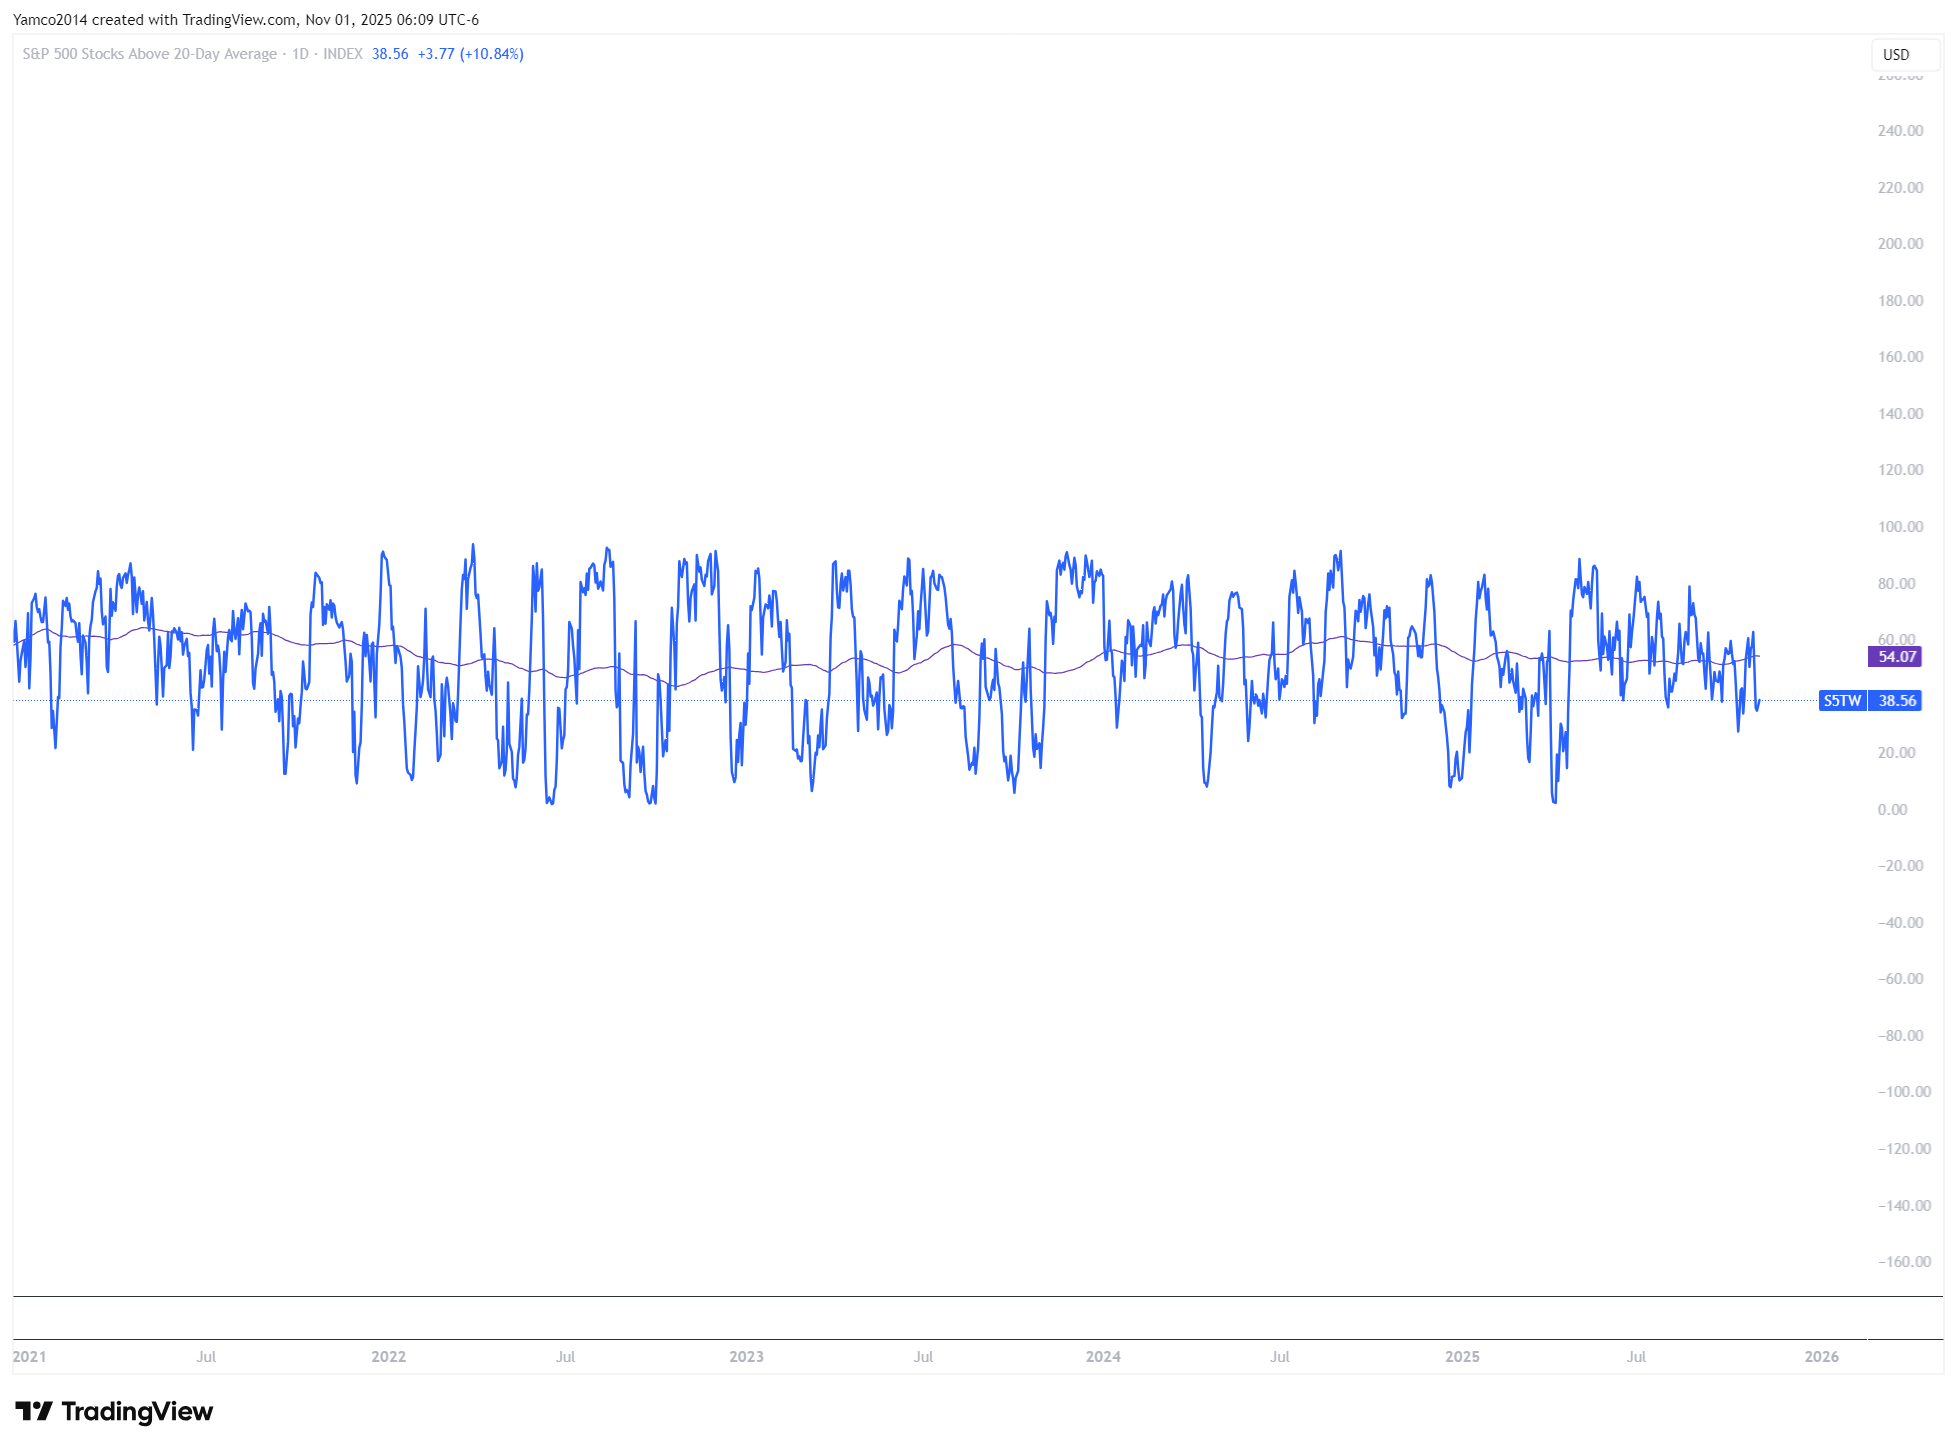
Task: Click the purple 54.07 price tag
Action: 1896,656
